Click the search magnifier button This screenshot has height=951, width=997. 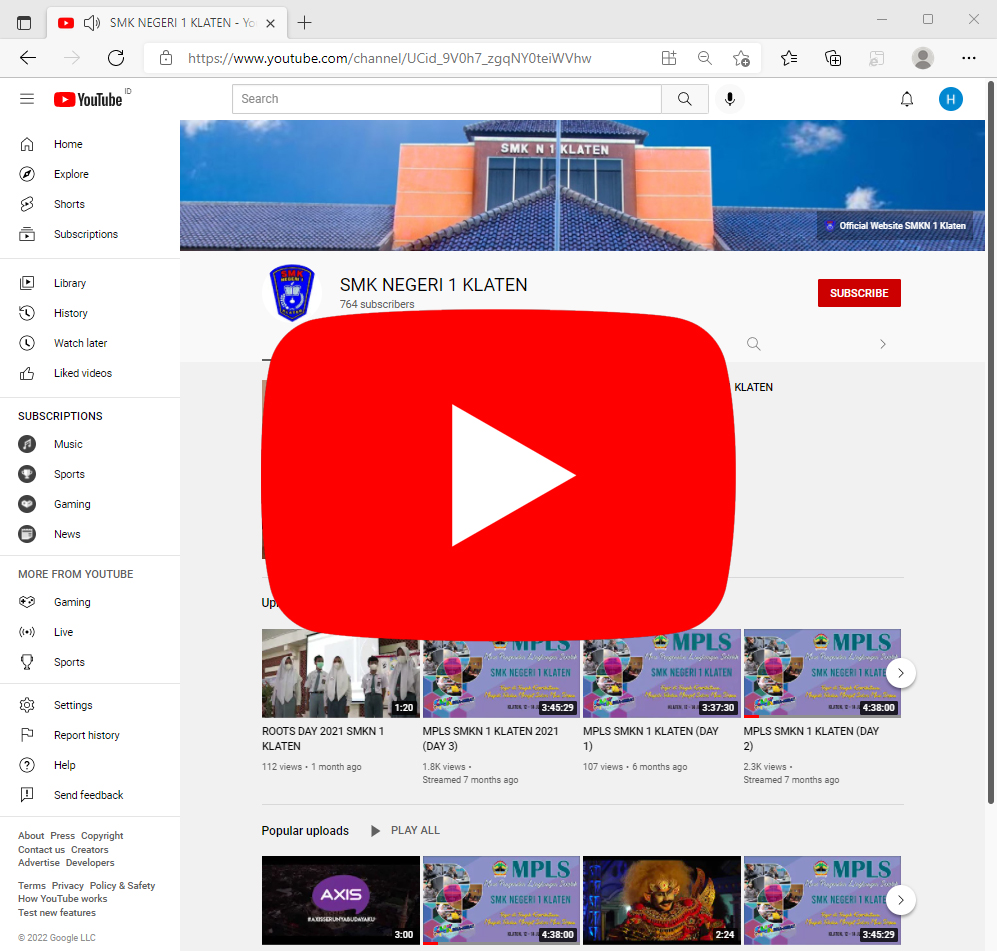point(684,99)
